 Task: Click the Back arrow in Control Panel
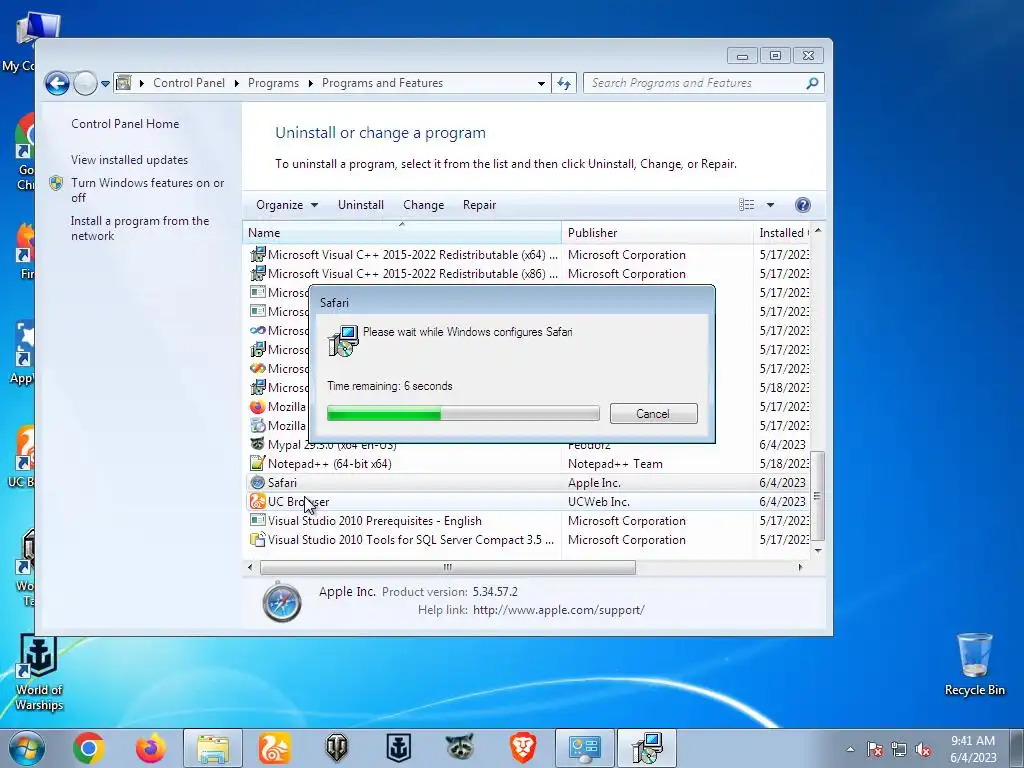pyautogui.click(x=57, y=84)
